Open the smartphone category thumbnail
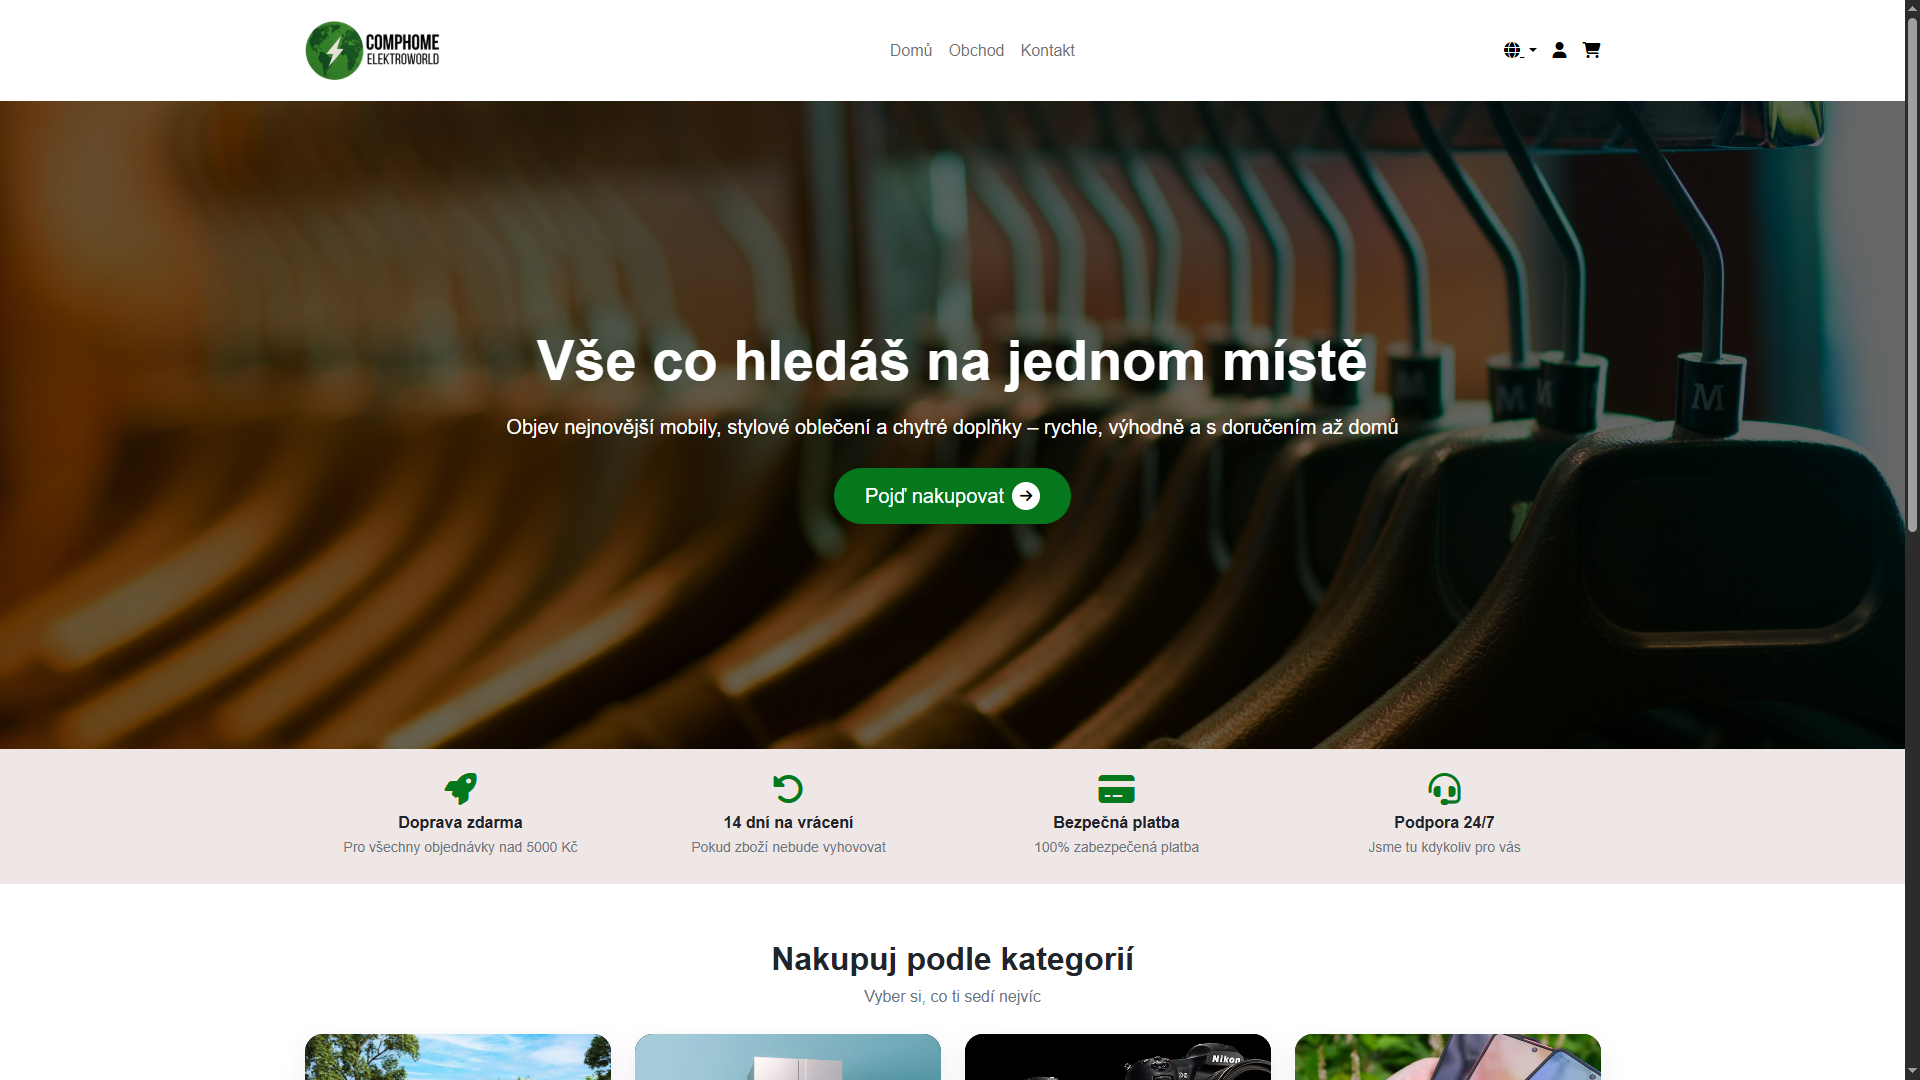Screen dimensions: 1920x1080 tap(1447, 1056)
